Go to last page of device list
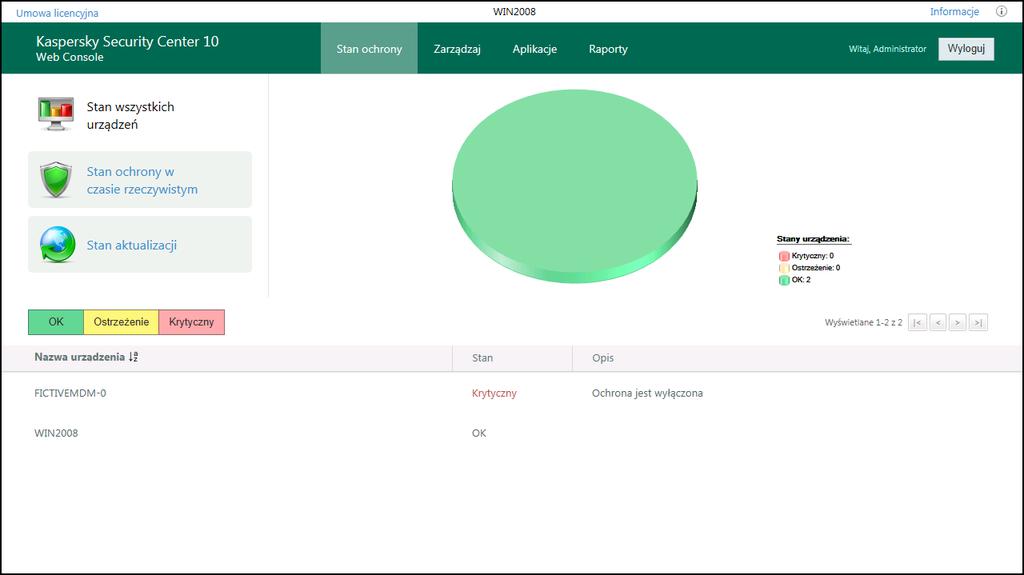Viewport: 1024px width, 575px height. (978, 322)
